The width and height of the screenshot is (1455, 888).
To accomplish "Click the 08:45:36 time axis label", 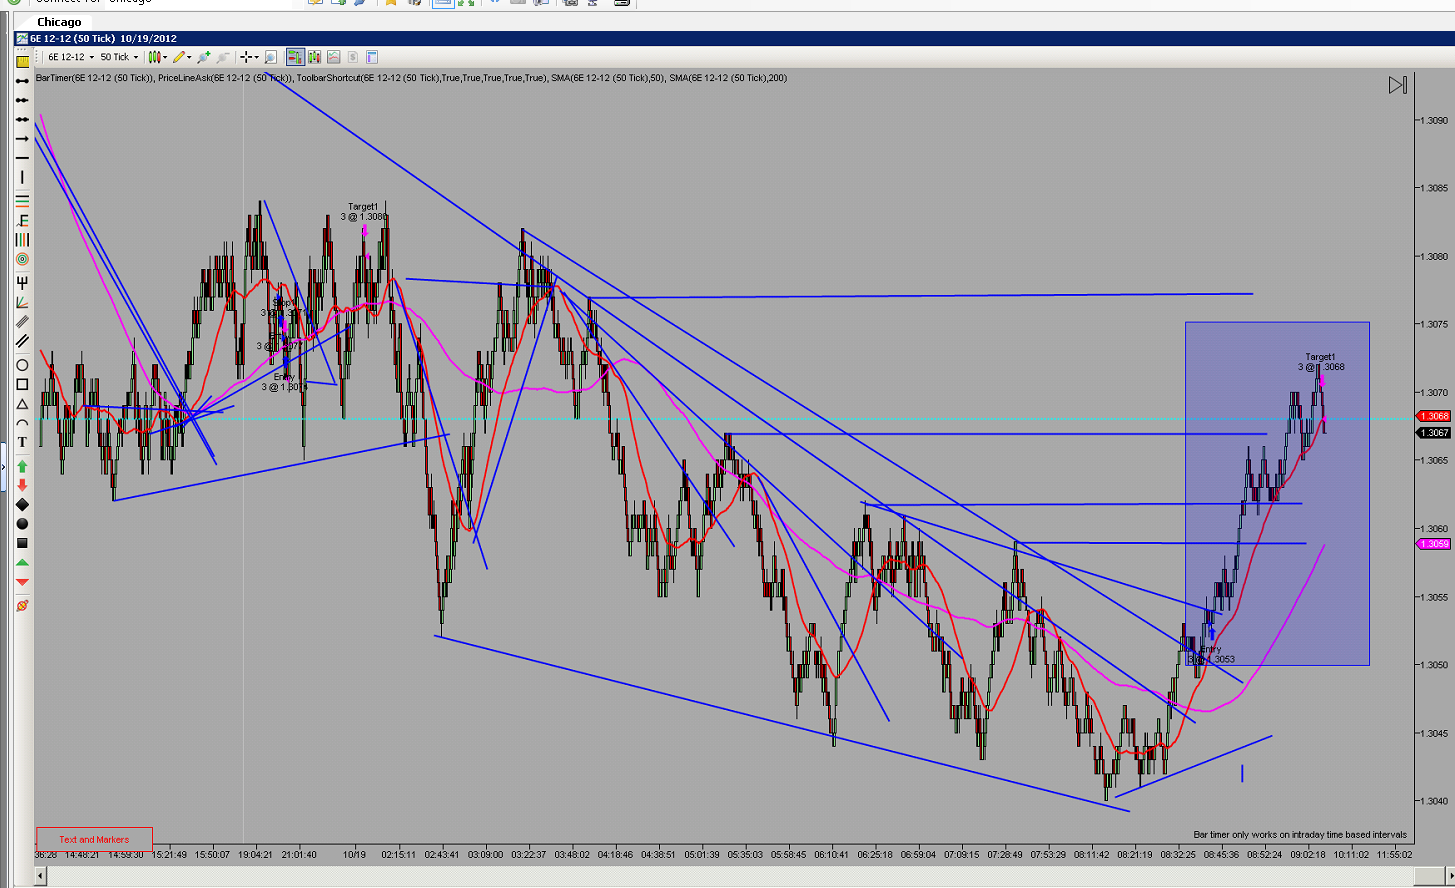I will pyautogui.click(x=1221, y=855).
